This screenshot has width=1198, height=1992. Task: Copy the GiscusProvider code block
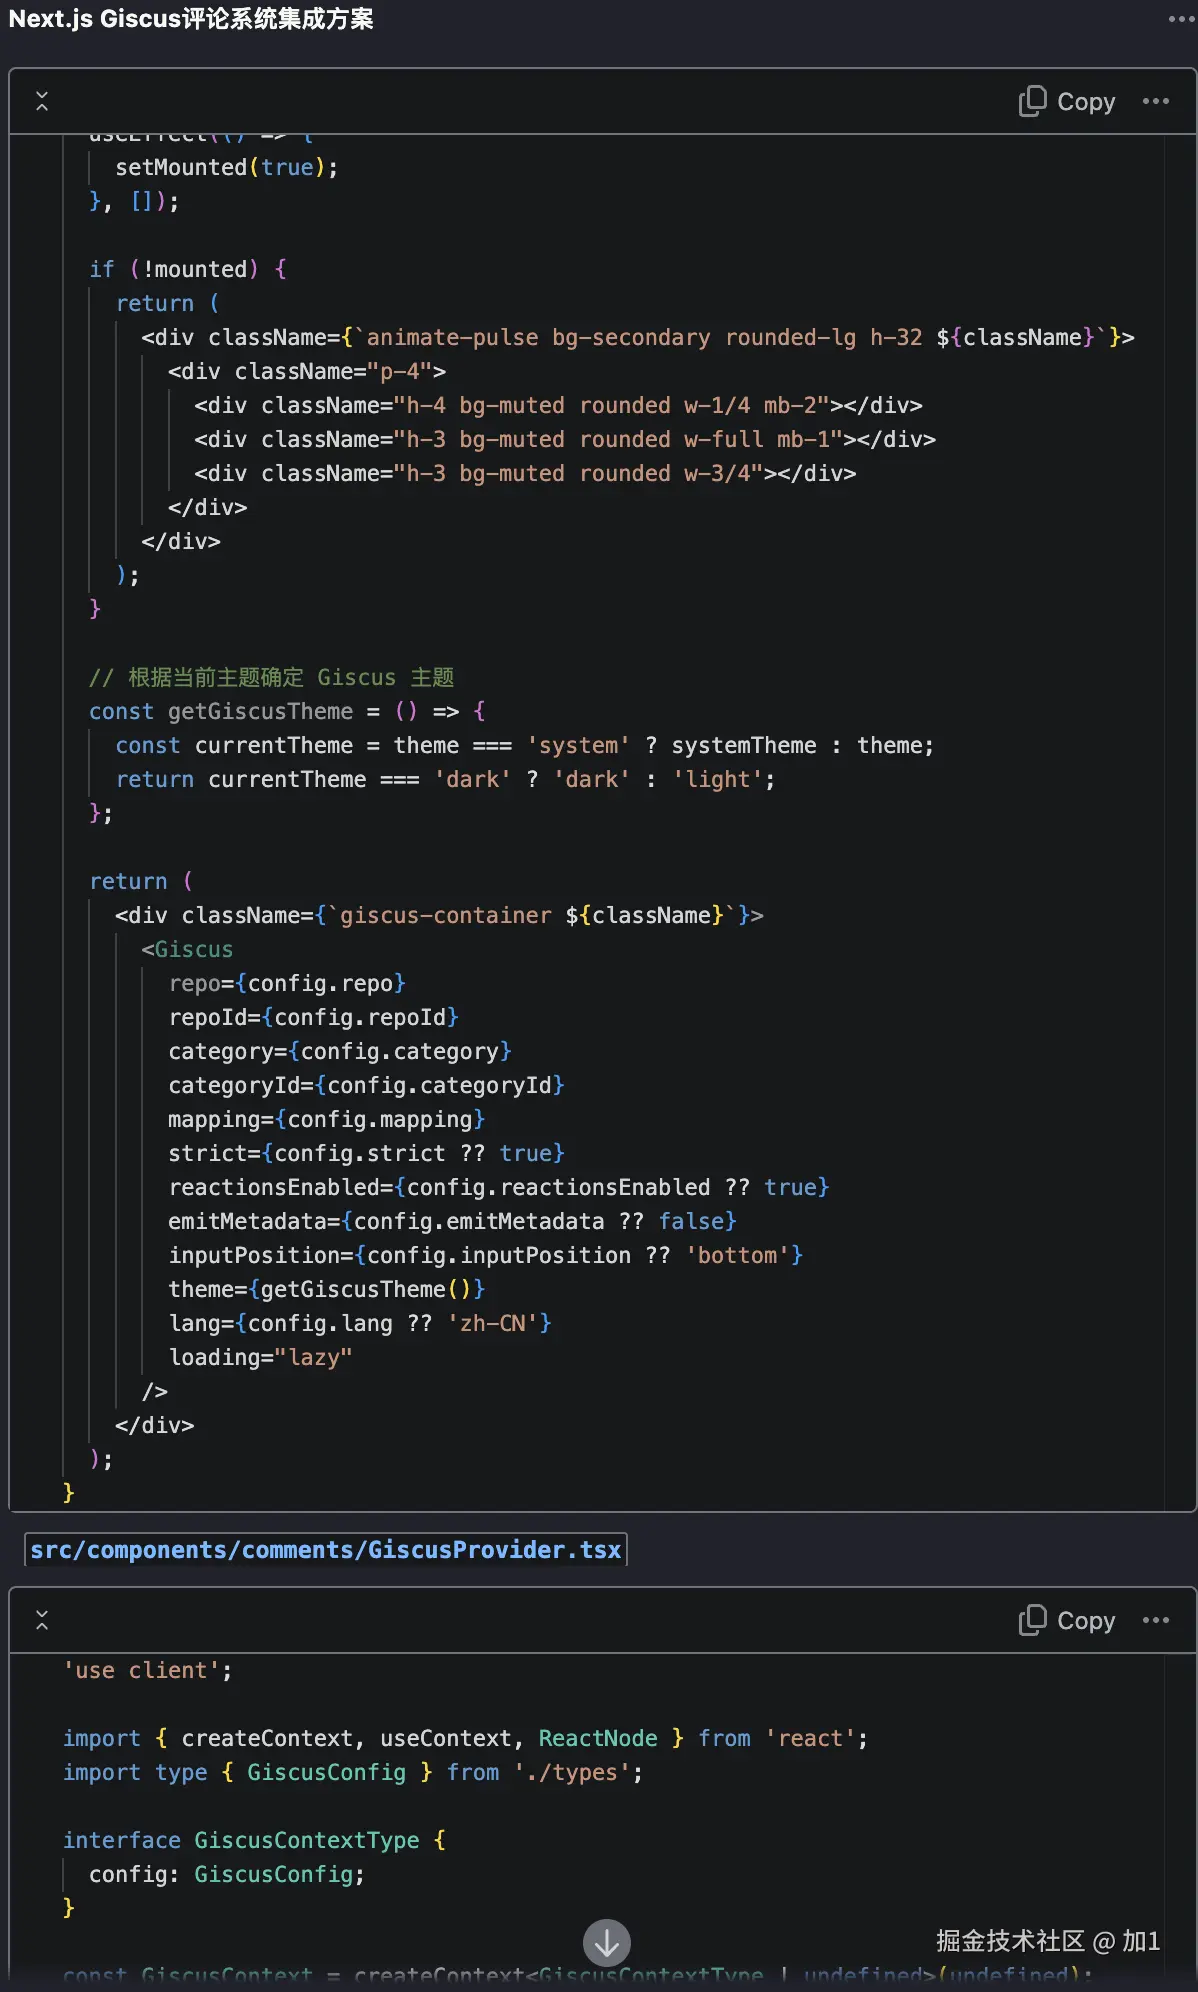(1067, 1620)
